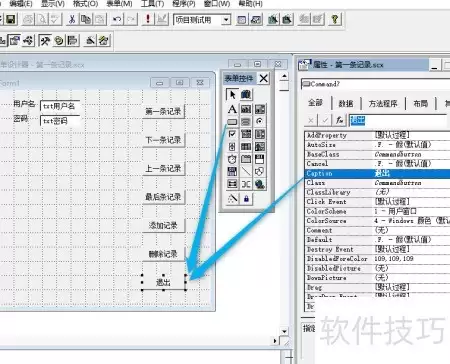Open the 窗口(W) menu
450x364 pixels.
[217, 4]
